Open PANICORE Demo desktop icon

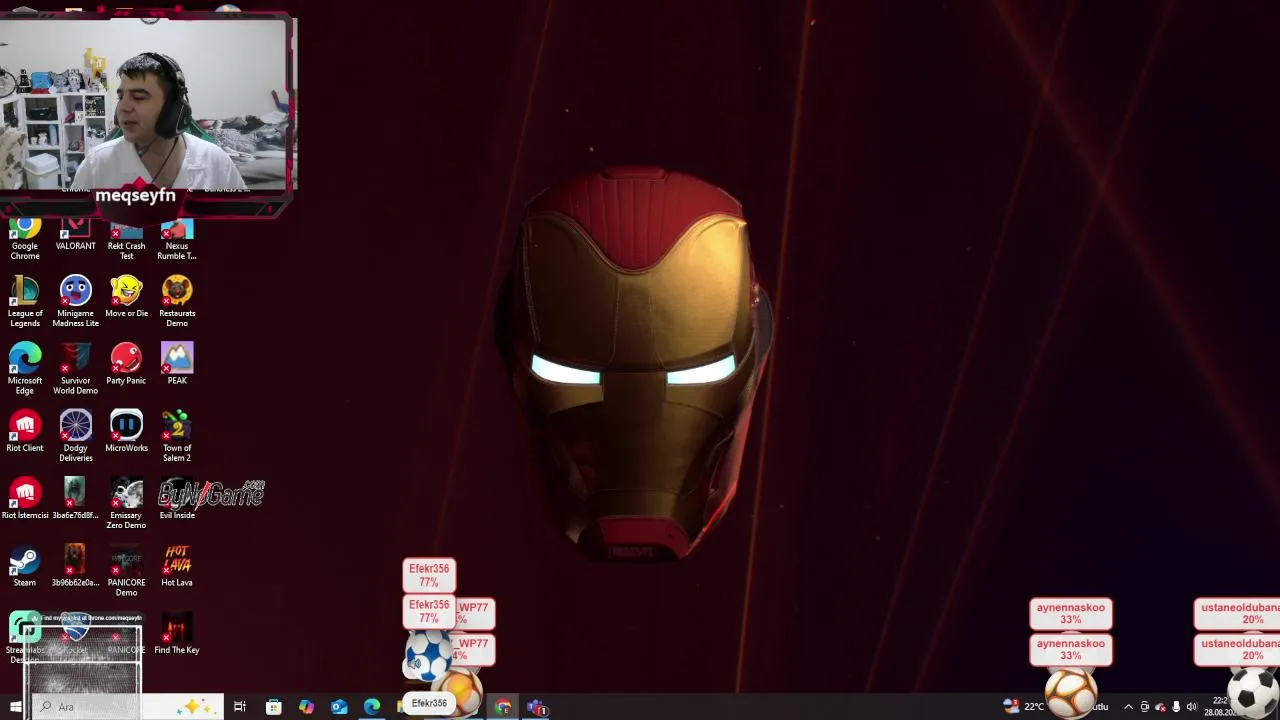pyautogui.click(x=126, y=570)
